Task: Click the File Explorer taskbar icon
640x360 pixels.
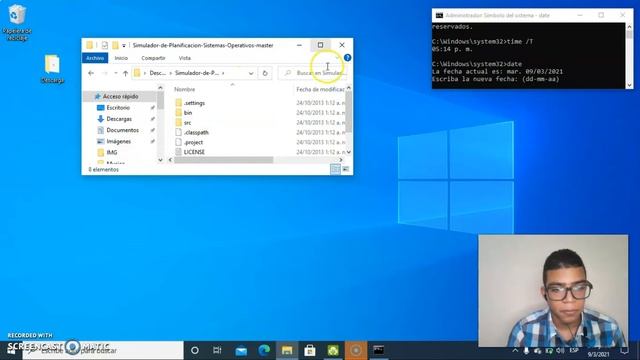Action: click(287, 350)
